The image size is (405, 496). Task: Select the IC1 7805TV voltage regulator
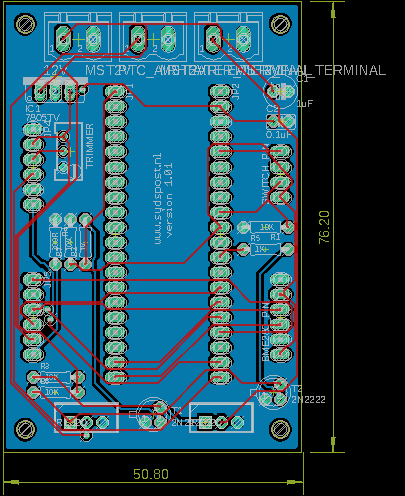[55, 90]
